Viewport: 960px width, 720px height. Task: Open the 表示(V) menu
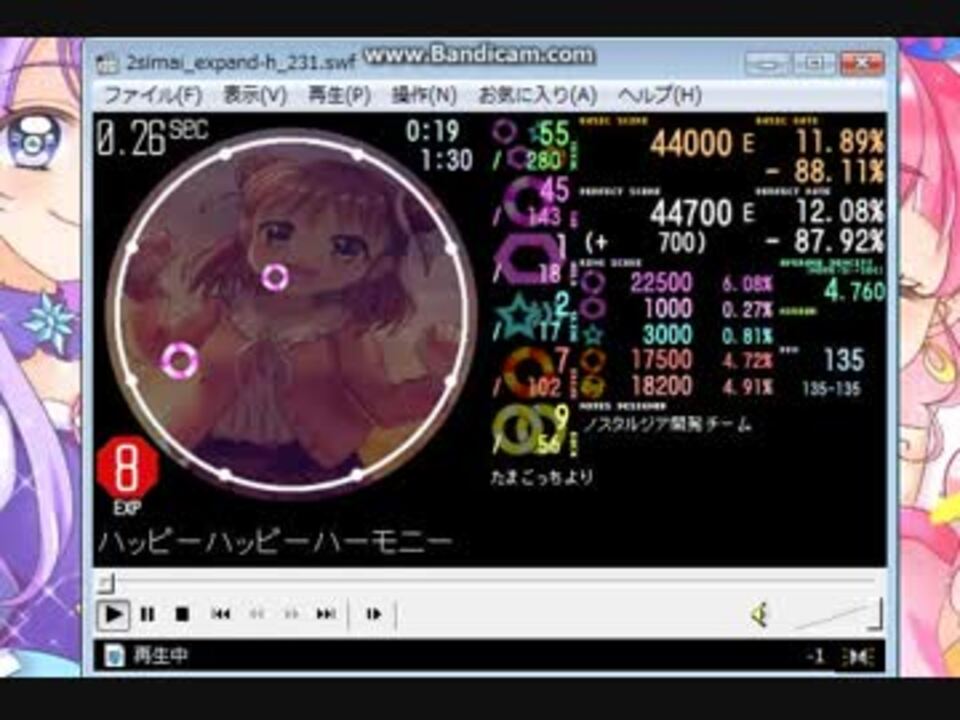(x=255, y=95)
